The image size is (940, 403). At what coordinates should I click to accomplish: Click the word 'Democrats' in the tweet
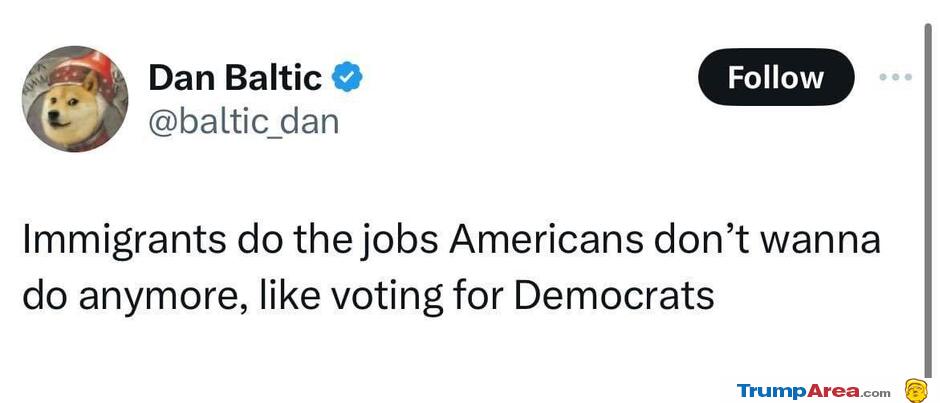pyautogui.click(x=614, y=294)
